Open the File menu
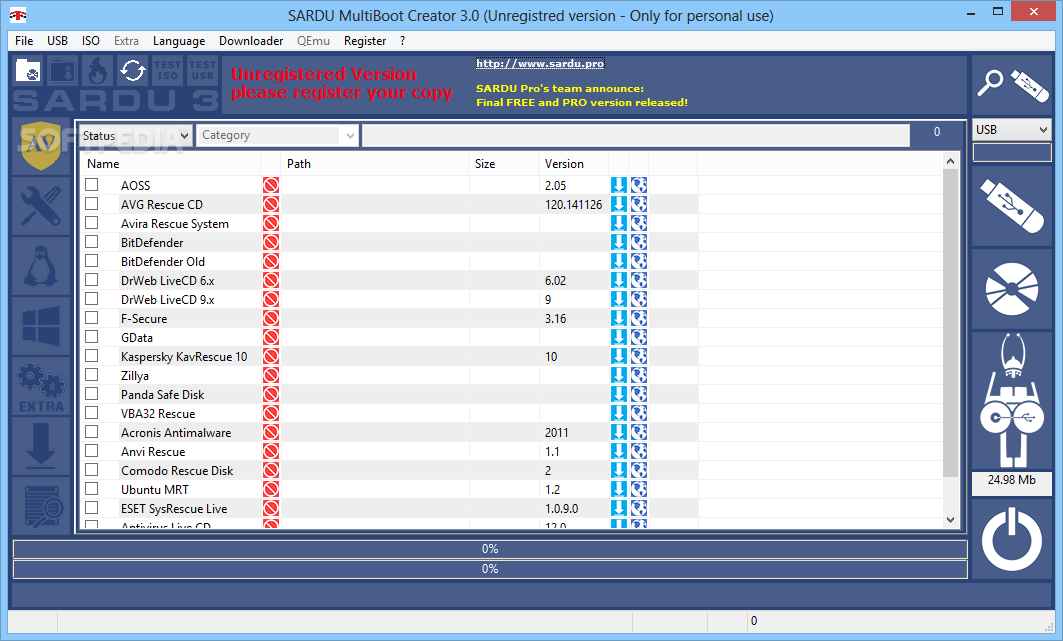Image resolution: width=1063 pixels, height=641 pixels. (24, 41)
